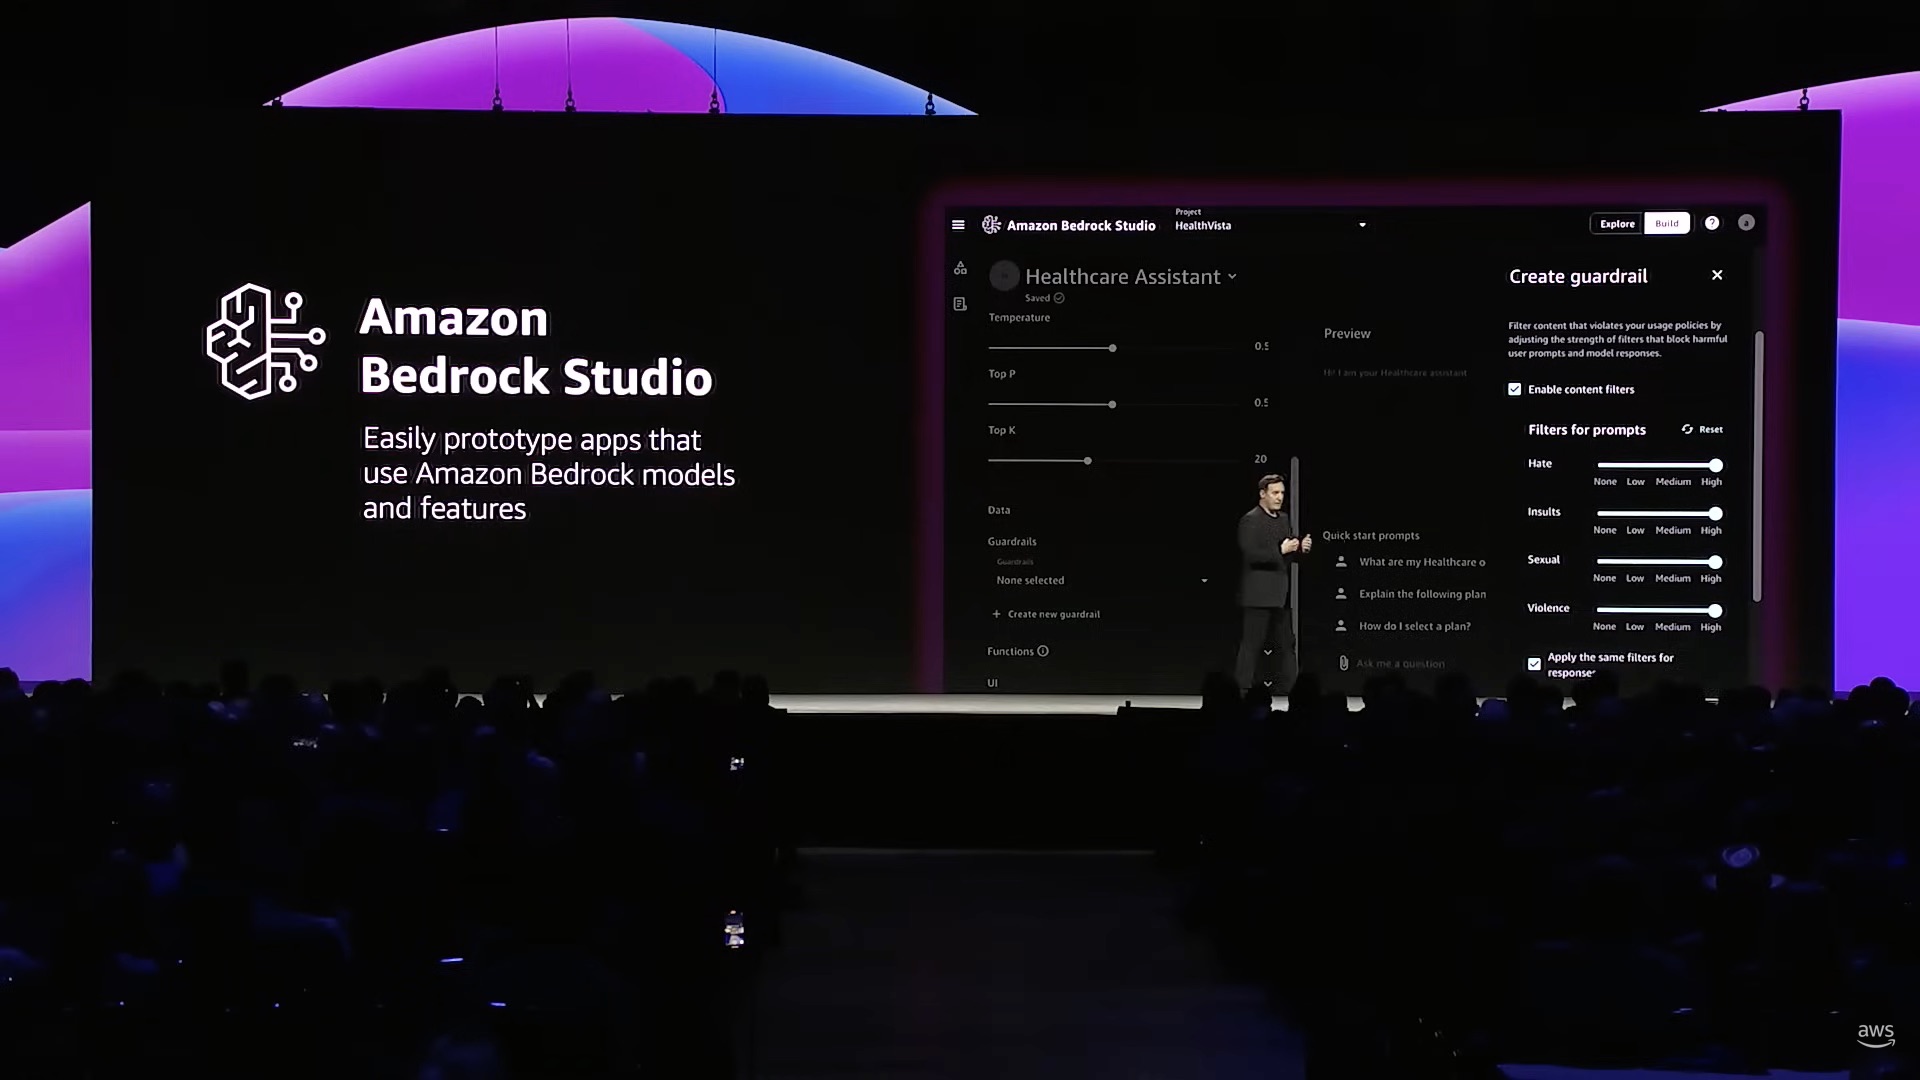The width and height of the screenshot is (1920, 1080).
Task: Click the Temperature slider handle
Action: pyautogui.click(x=1112, y=348)
